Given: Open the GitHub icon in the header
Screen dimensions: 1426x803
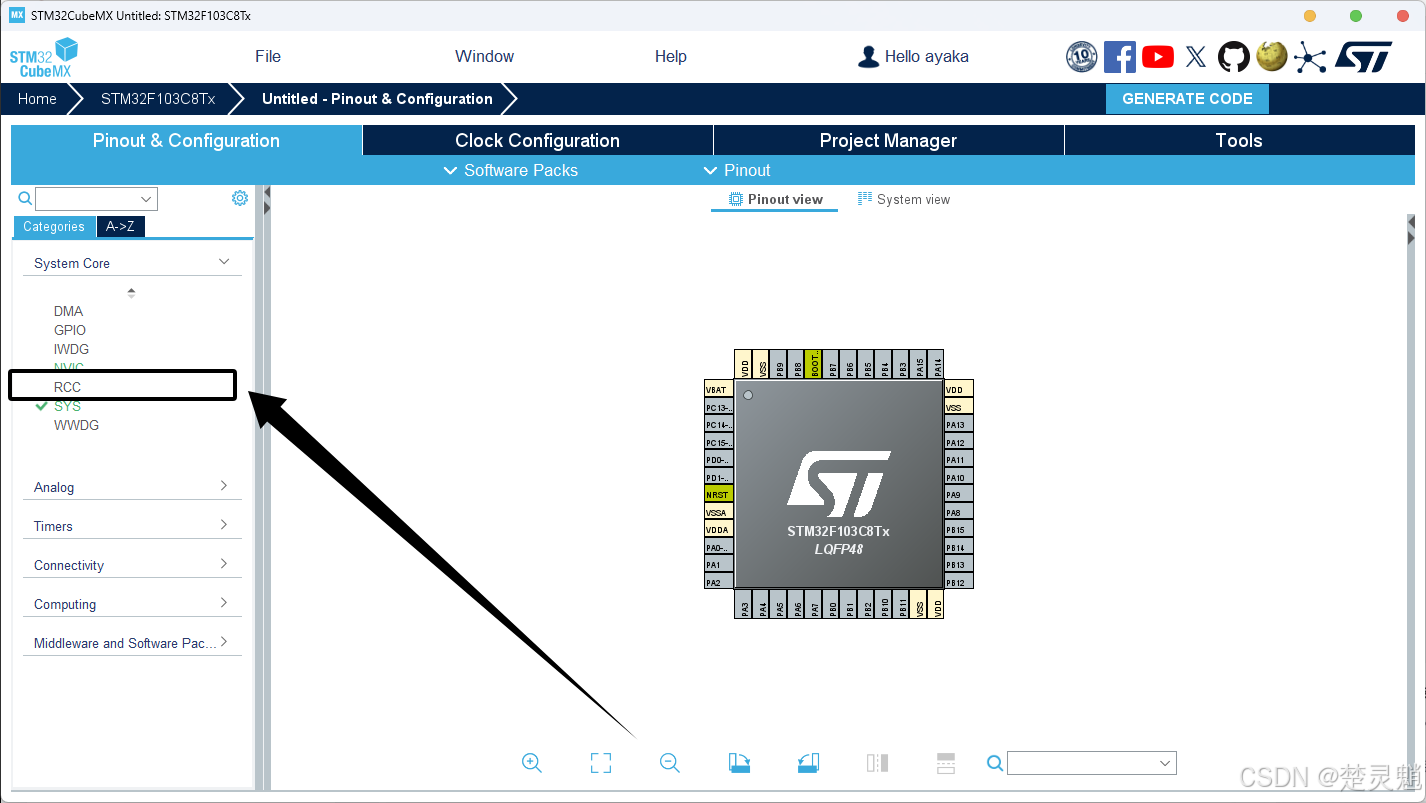Looking at the screenshot, I should (x=1234, y=57).
